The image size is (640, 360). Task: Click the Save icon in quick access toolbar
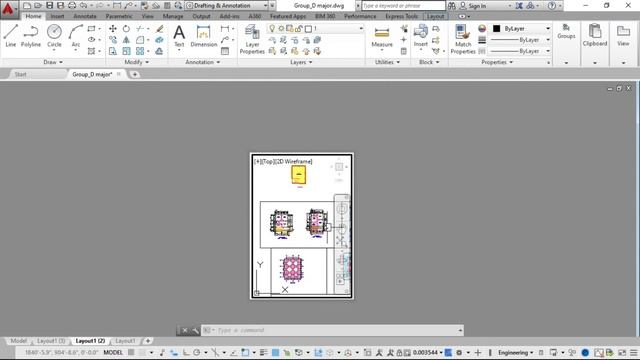[x=49, y=6]
